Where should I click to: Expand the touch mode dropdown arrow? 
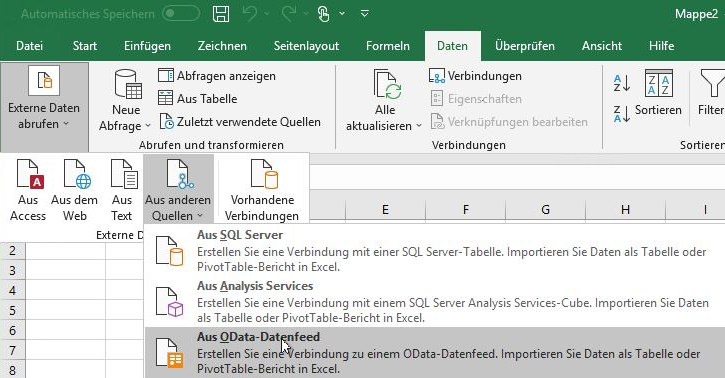click(x=342, y=14)
